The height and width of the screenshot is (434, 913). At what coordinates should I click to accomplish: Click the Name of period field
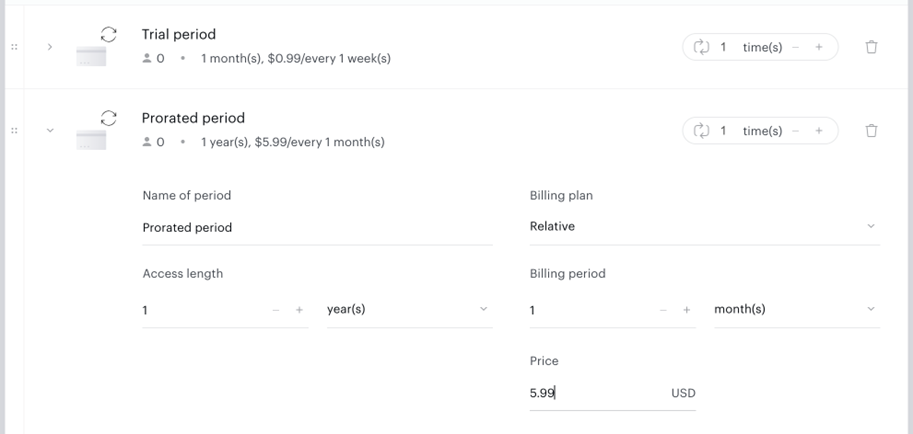pos(317,227)
